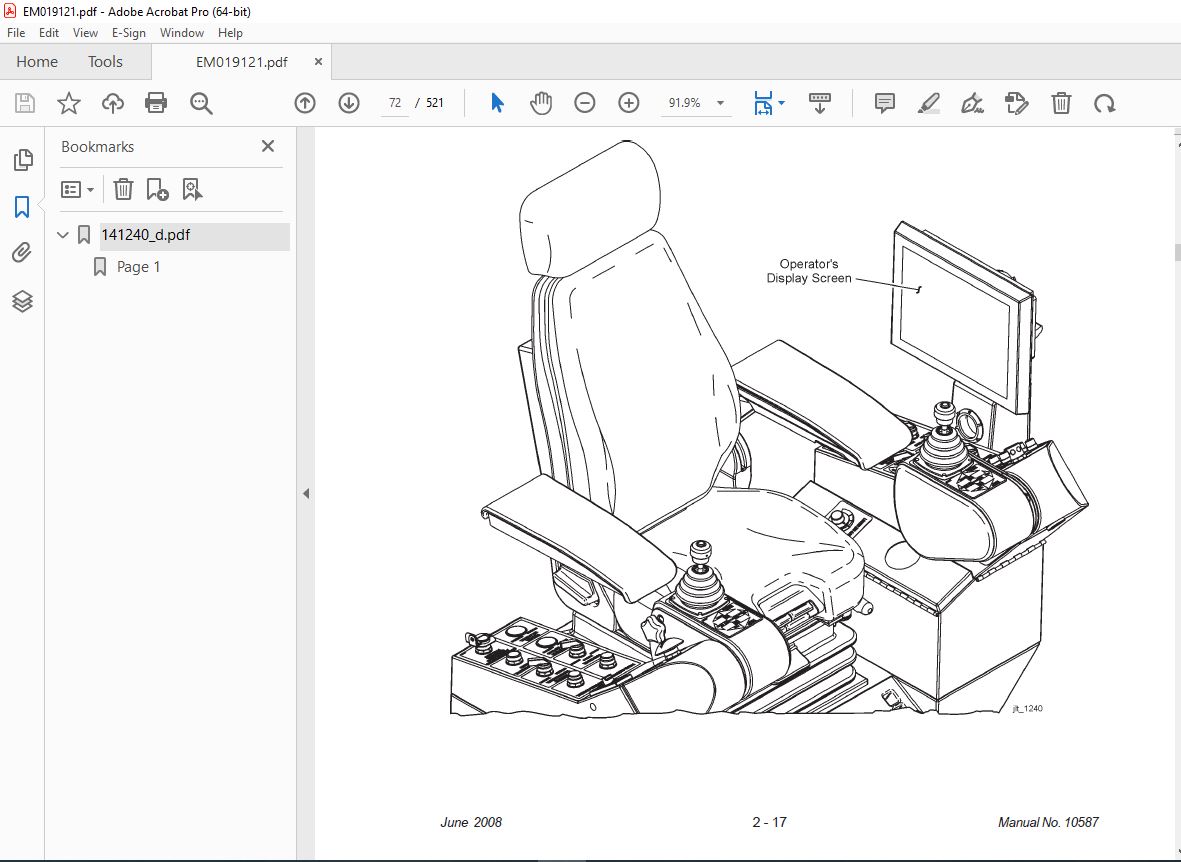1181x862 pixels.
Task: Open the zoom percentage dropdown
Action: coord(721,103)
